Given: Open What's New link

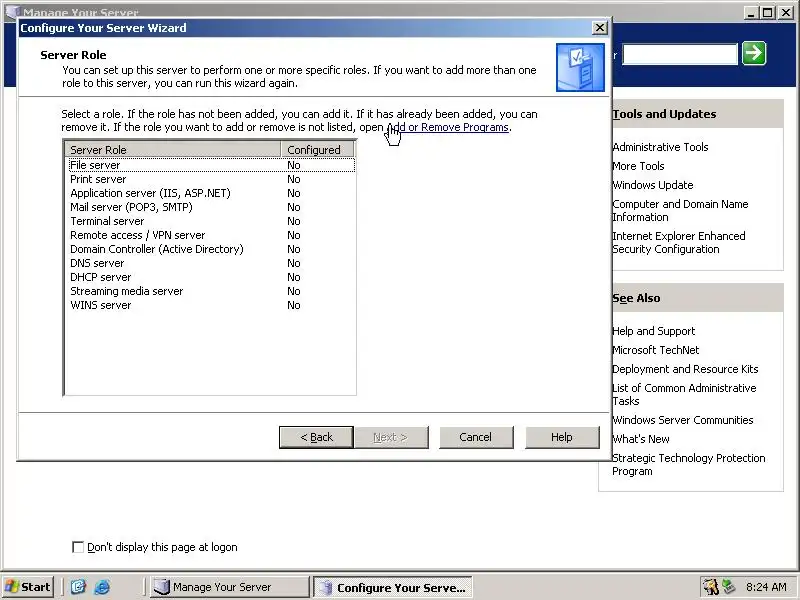Looking at the screenshot, I should pos(641,439).
